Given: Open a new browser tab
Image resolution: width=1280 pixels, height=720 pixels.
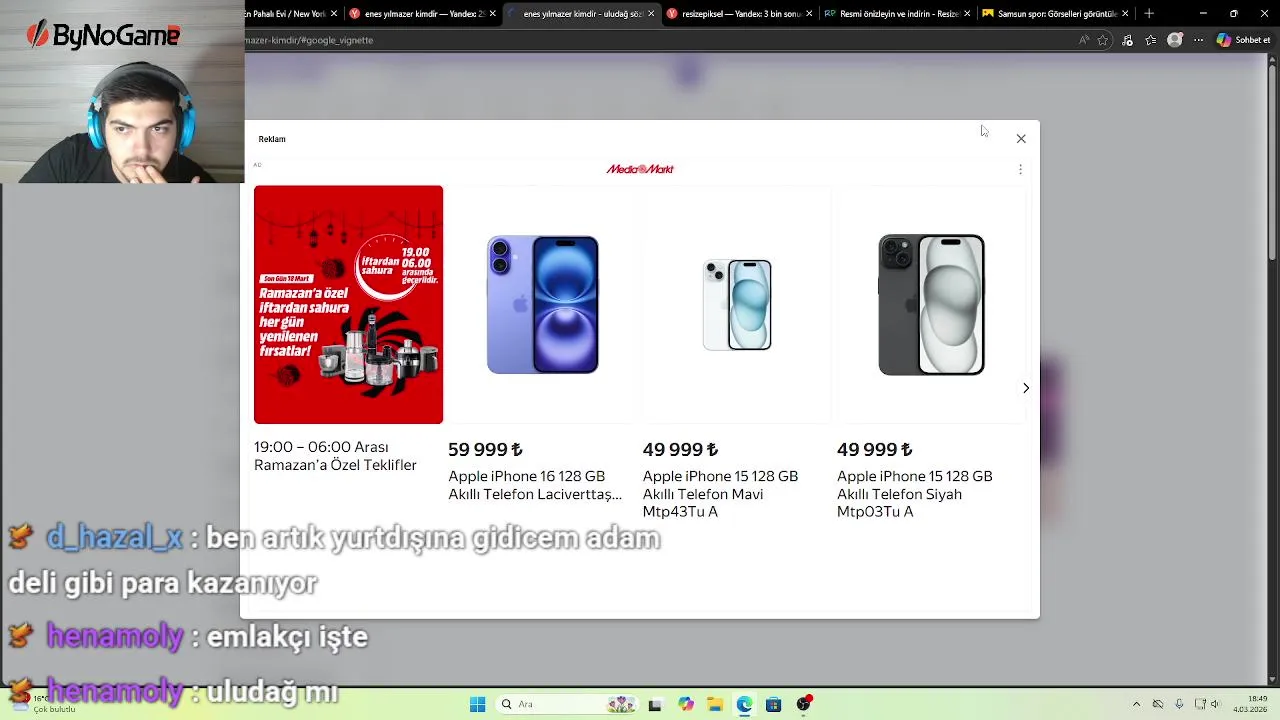Looking at the screenshot, I should pos(1149,14).
